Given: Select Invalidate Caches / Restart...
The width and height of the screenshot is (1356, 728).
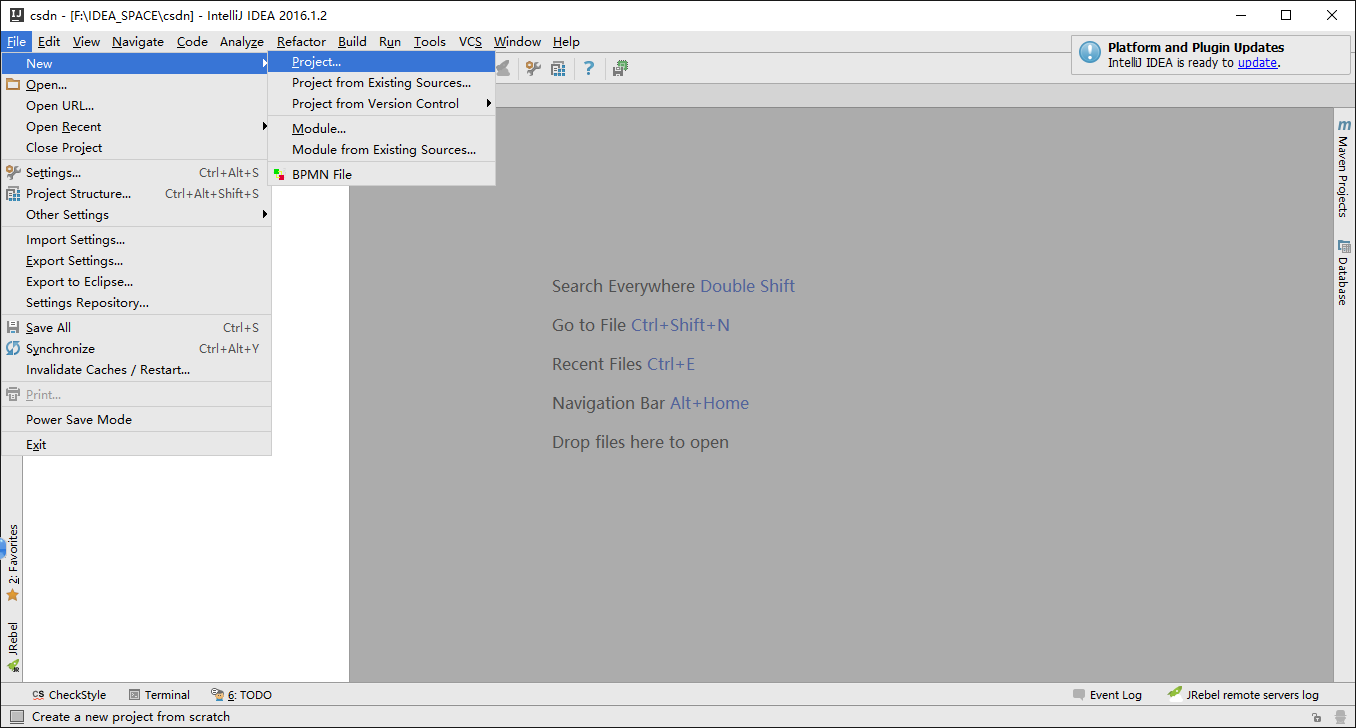Looking at the screenshot, I should click(136, 370).
